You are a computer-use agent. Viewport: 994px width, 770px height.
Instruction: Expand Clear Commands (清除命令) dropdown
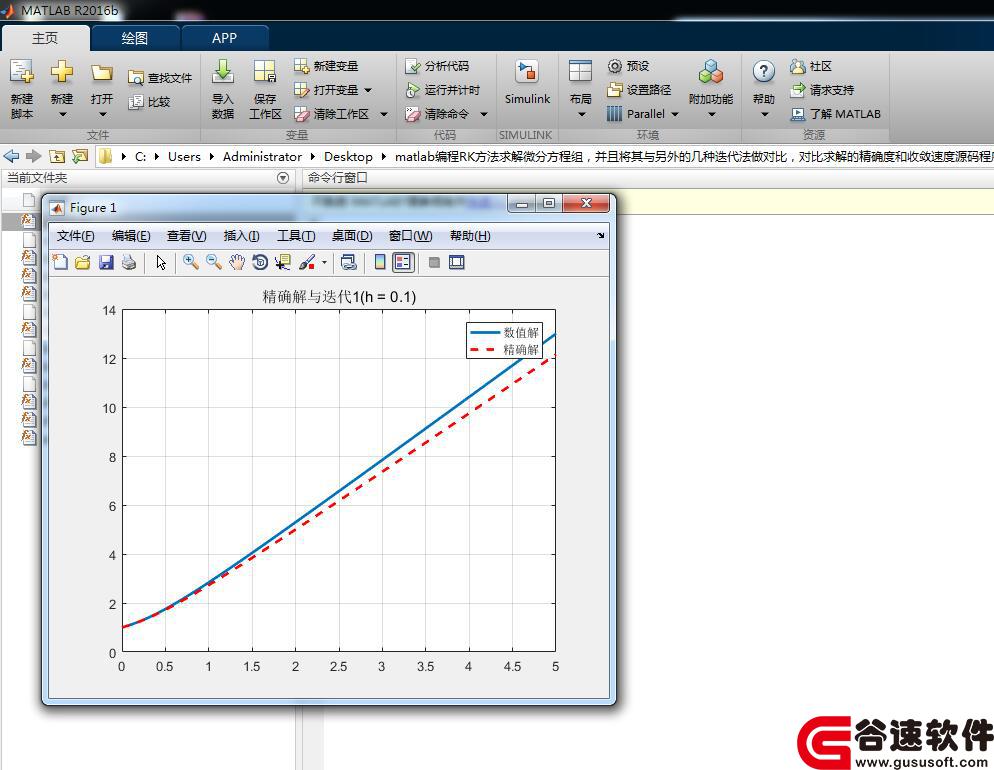(484, 114)
